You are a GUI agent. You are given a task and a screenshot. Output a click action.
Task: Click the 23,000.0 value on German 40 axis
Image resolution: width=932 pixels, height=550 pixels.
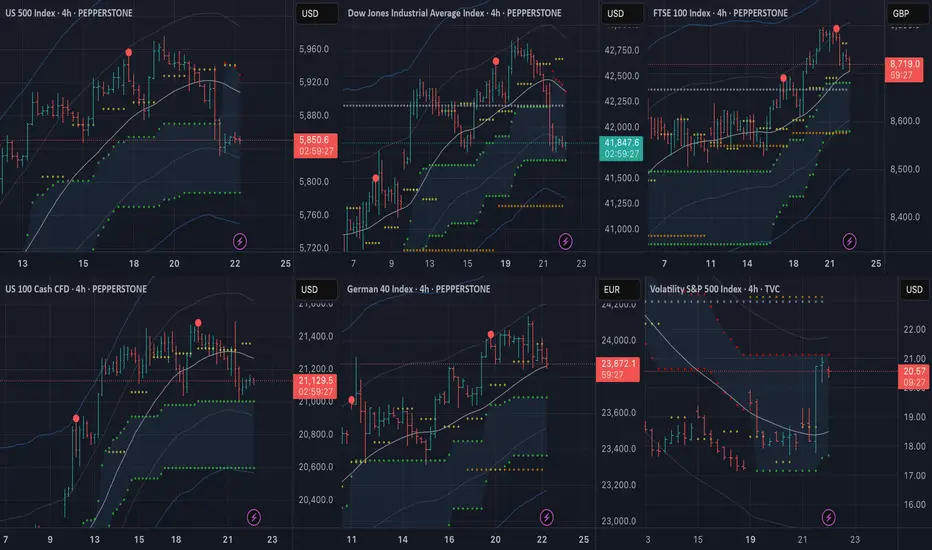619,521
